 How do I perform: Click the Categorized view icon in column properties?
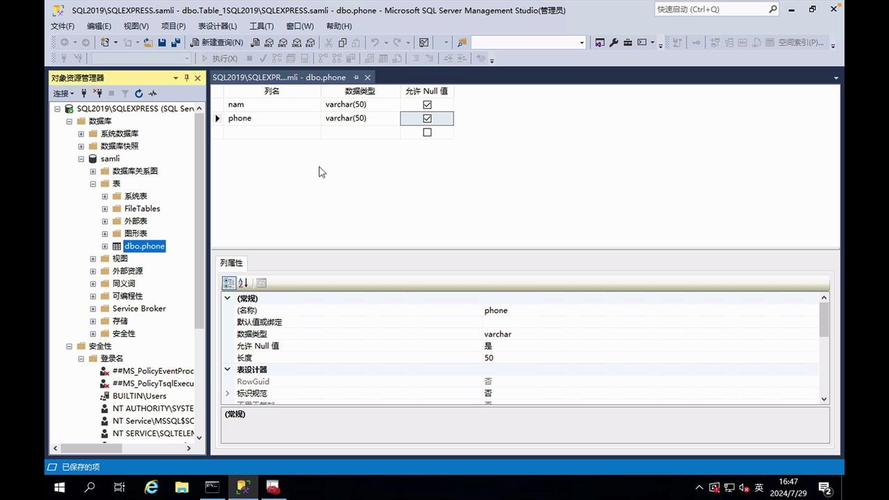(x=229, y=283)
